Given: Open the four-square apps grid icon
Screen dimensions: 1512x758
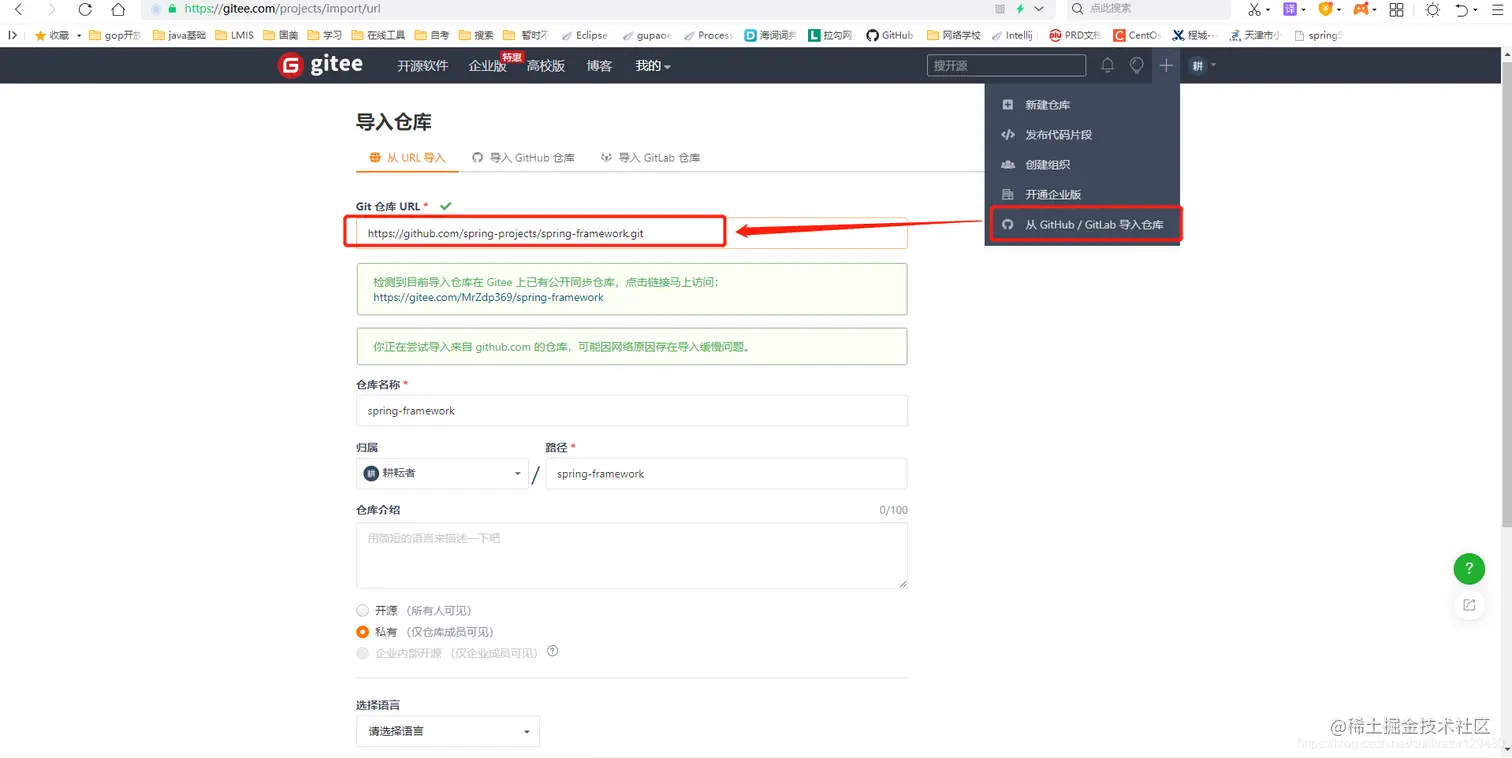Looking at the screenshot, I should [1397, 9].
